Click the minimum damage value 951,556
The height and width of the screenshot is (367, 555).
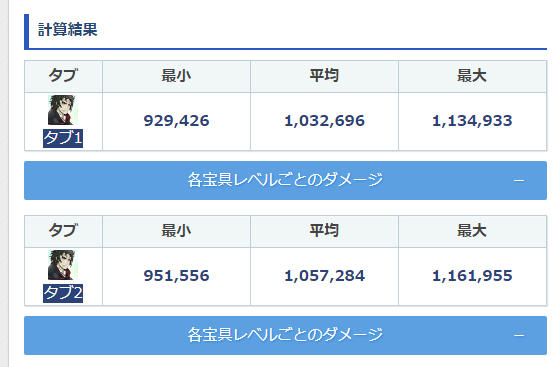click(176, 276)
